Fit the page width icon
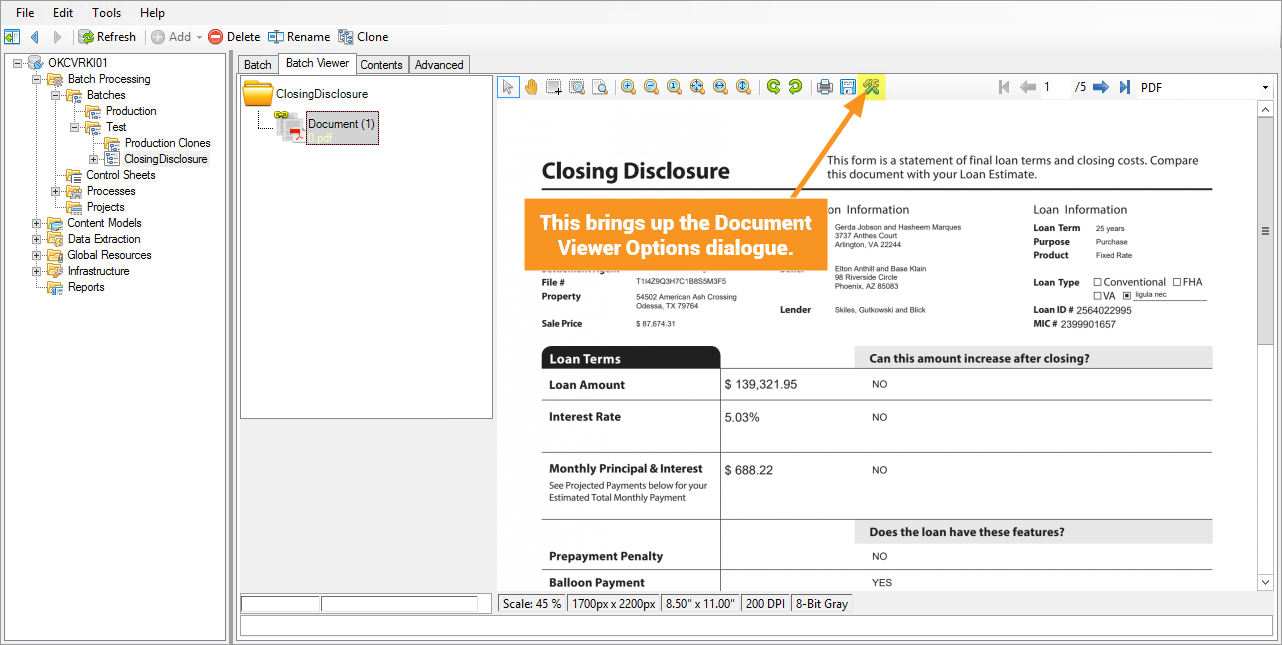 720,87
